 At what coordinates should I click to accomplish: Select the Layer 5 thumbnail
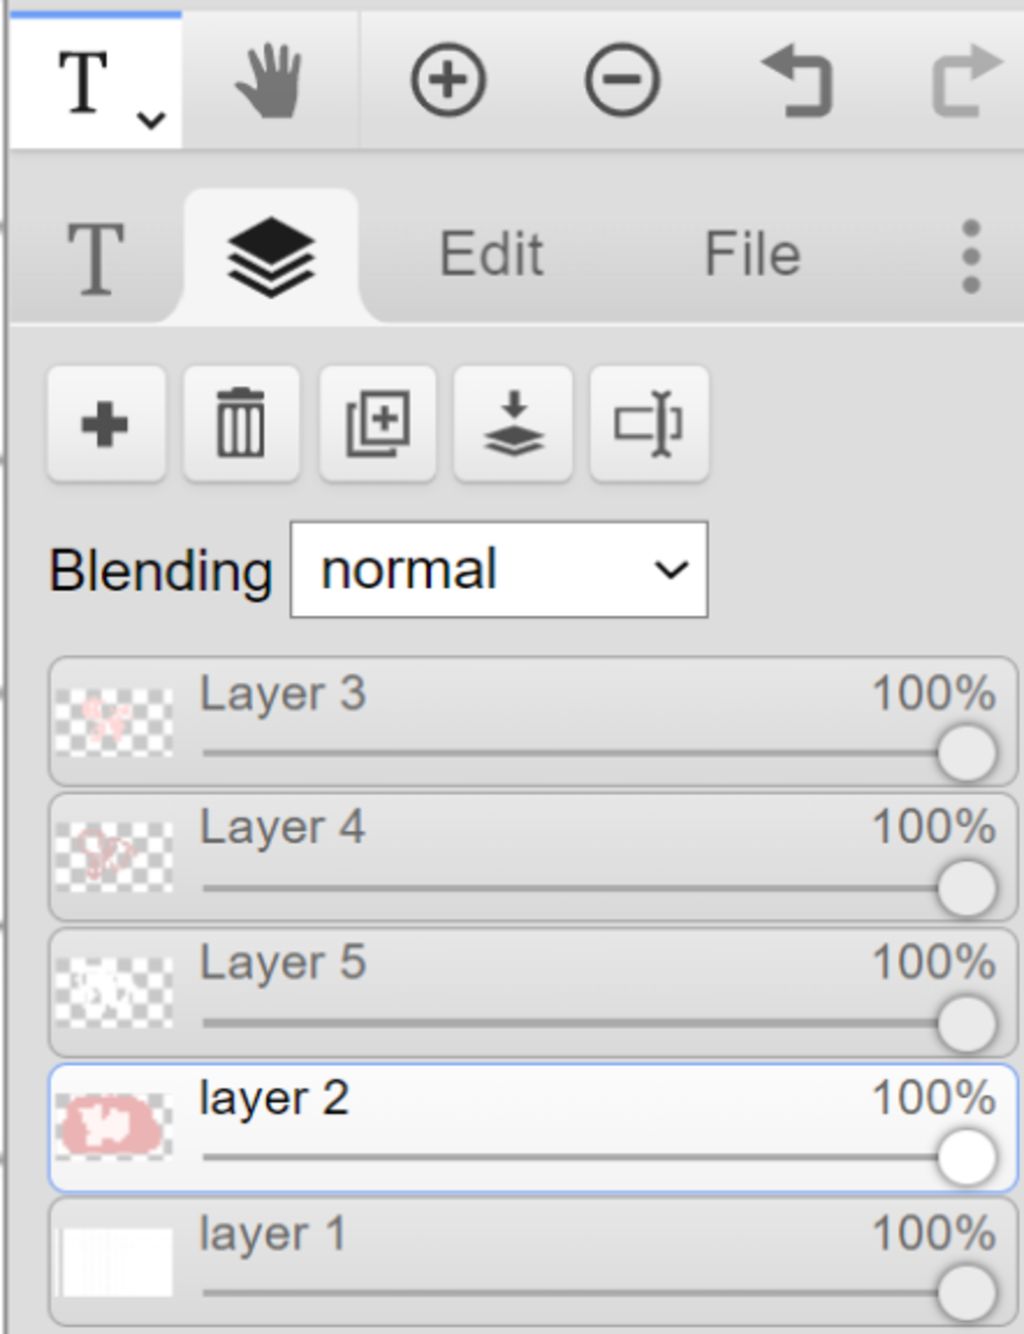(x=113, y=992)
